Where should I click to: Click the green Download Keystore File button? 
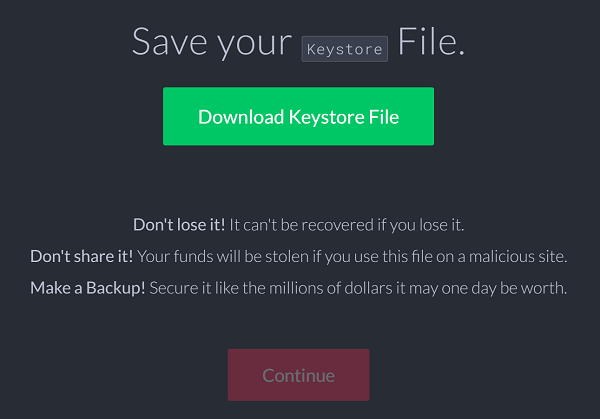point(298,116)
